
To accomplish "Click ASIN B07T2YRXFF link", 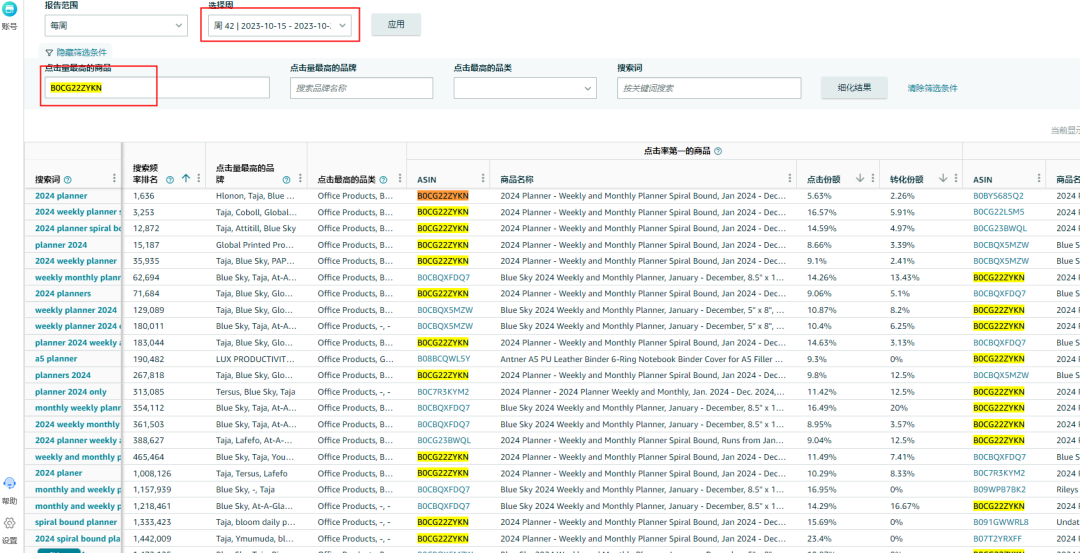I will click(999, 539).
